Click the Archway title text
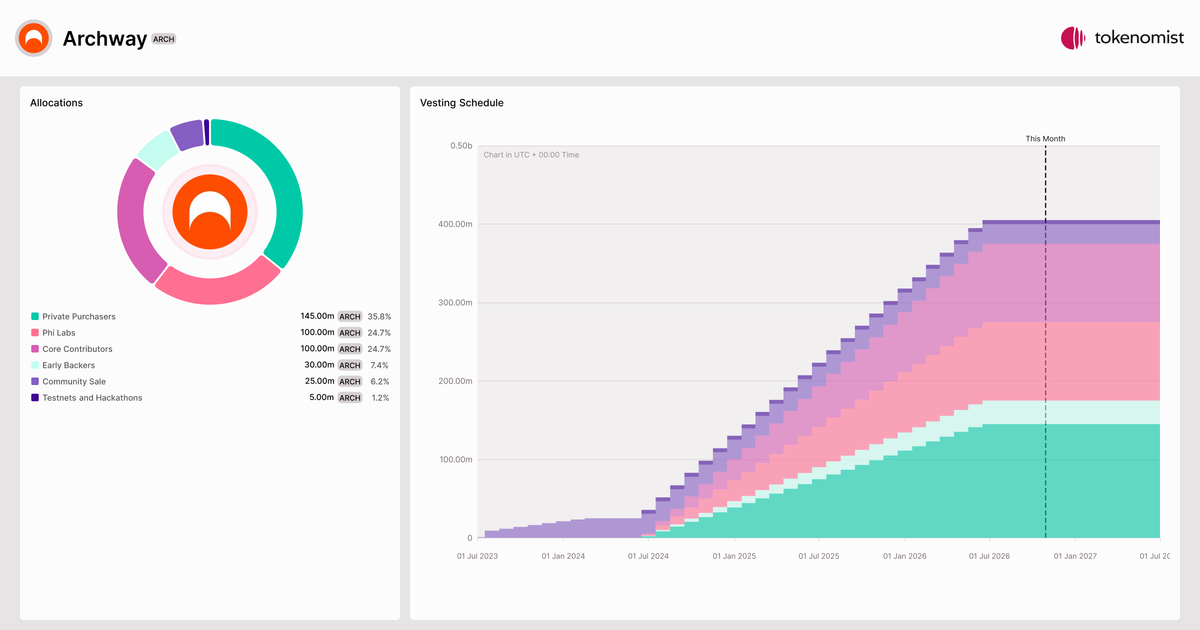 coord(105,39)
